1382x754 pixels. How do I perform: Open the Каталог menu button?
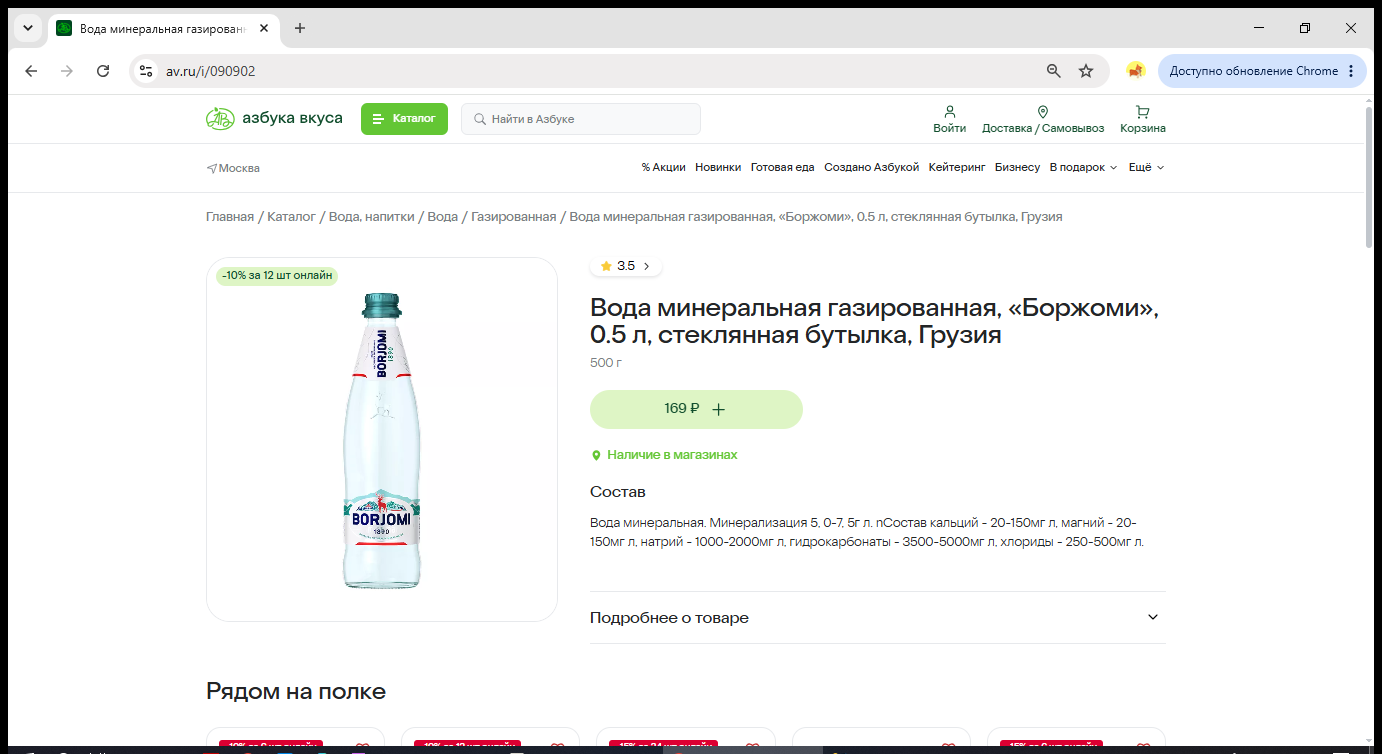[x=404, y=119]
